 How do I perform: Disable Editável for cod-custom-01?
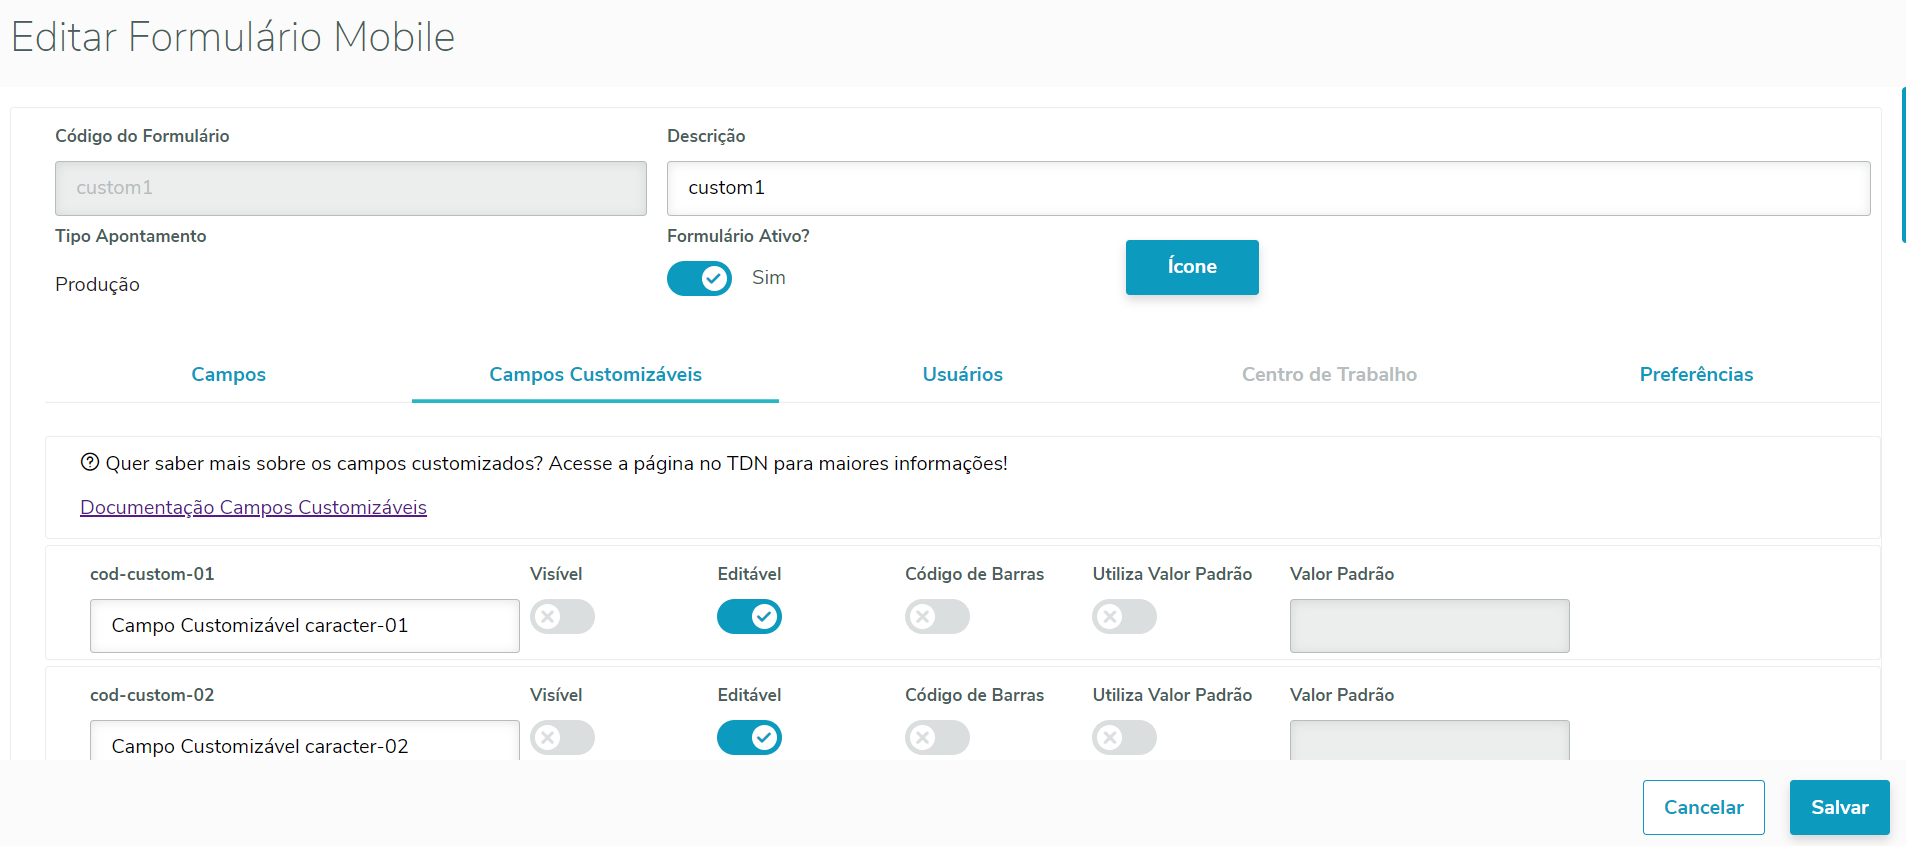749,617
